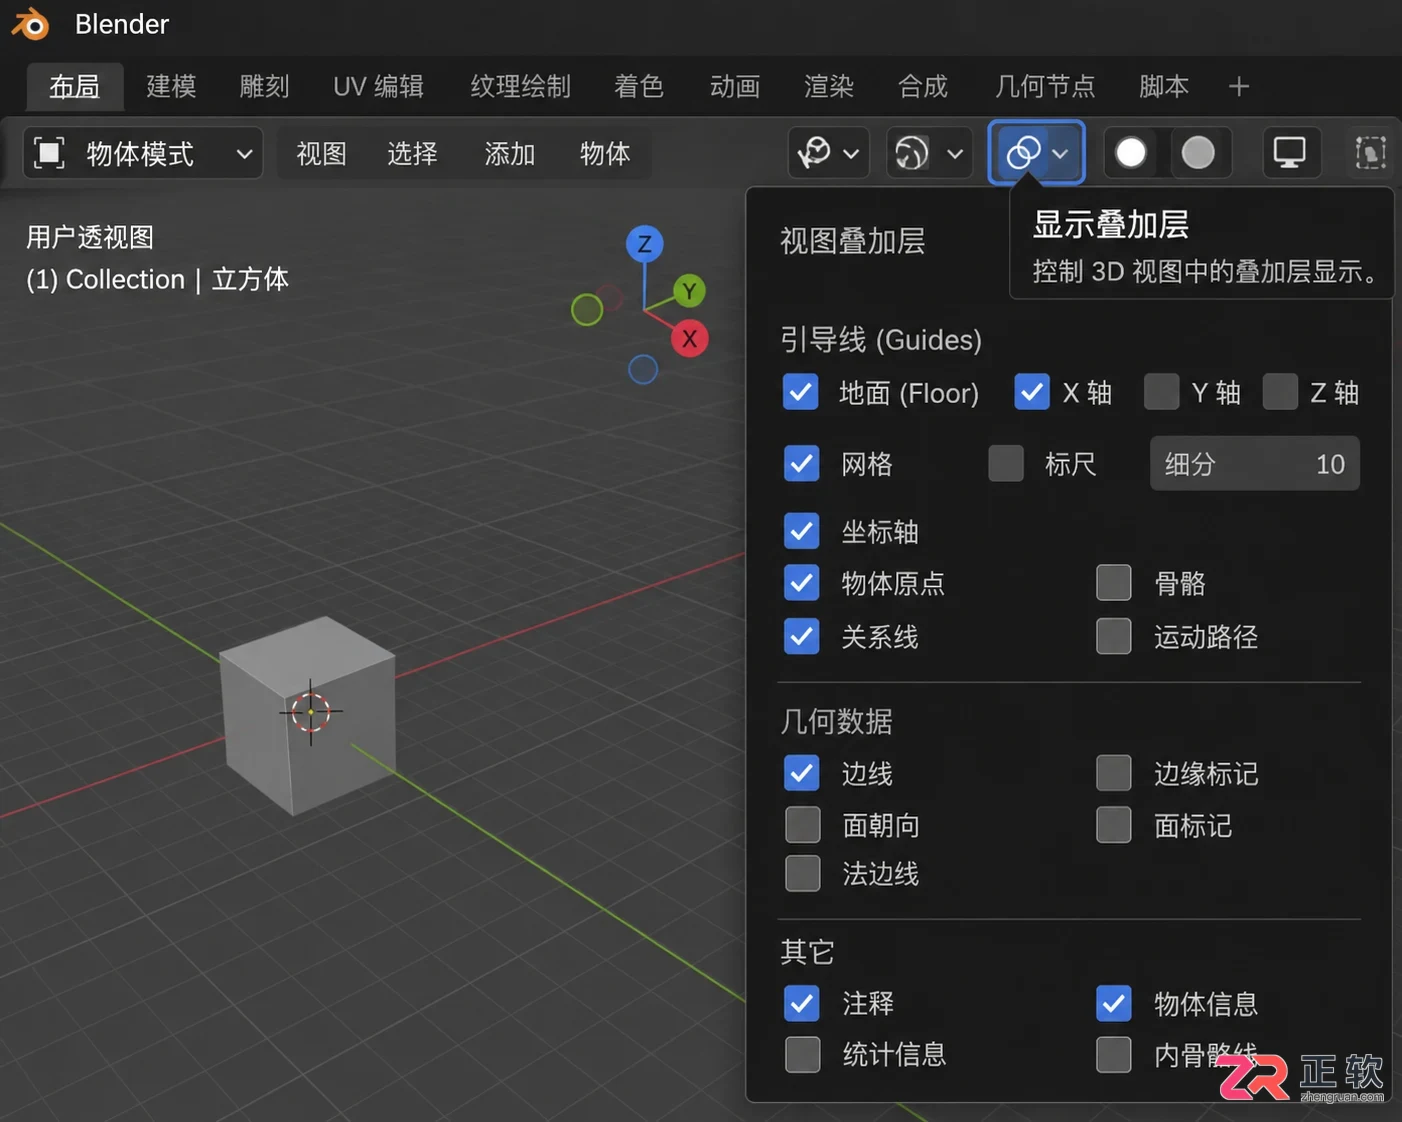Uncheck the 注释 checkbox
The height and width of the screenshot is (1122, 1402).
pyautogui.click(x=801, y=1003)
